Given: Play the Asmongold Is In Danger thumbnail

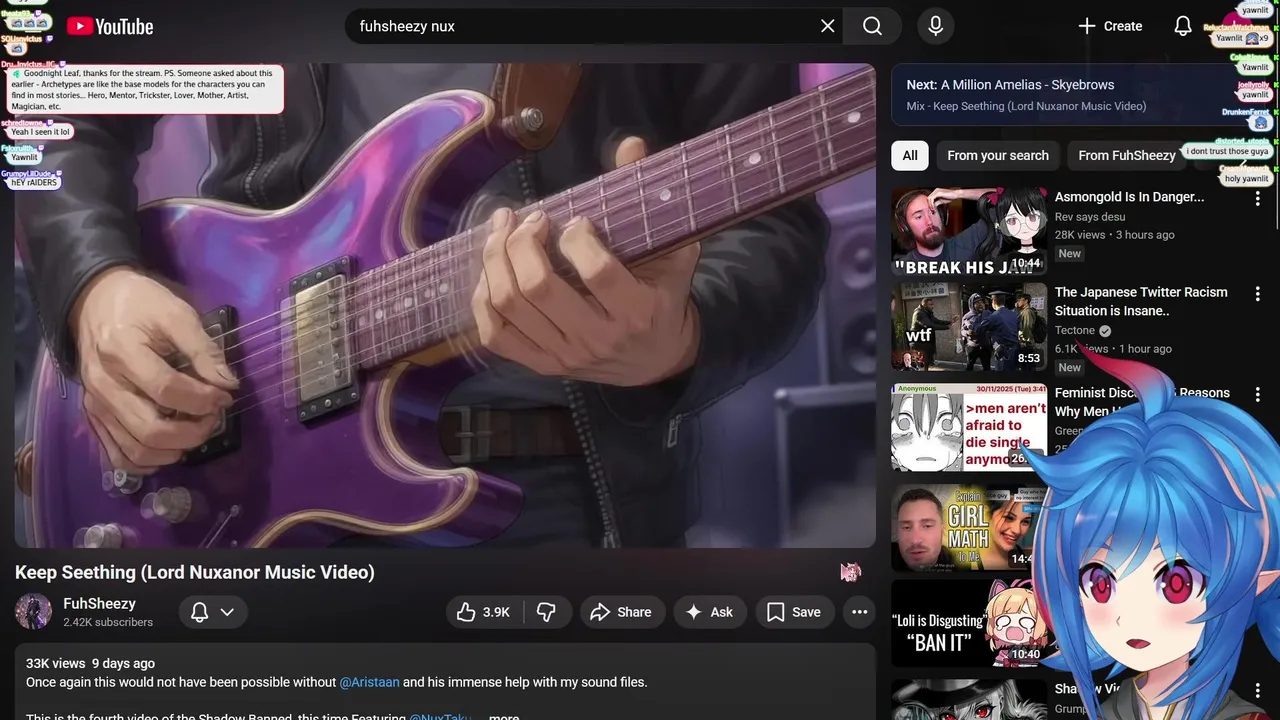Looking at the screenshot, I should tap(969, 231).
